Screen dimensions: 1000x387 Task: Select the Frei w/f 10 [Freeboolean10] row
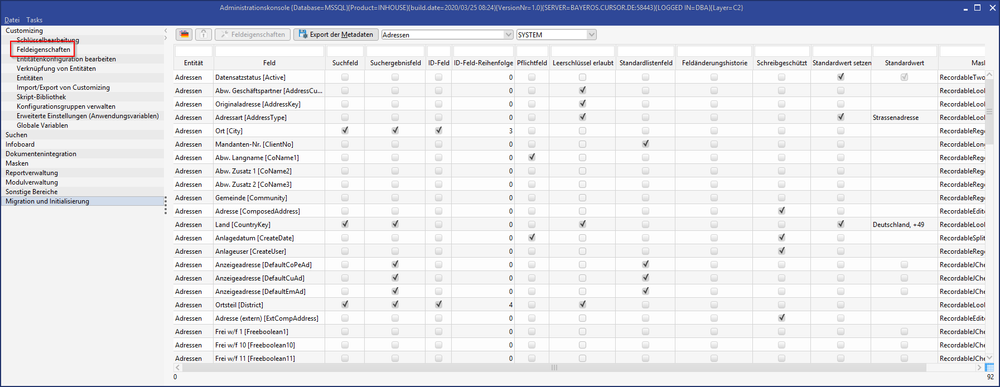tap(579, 345)
